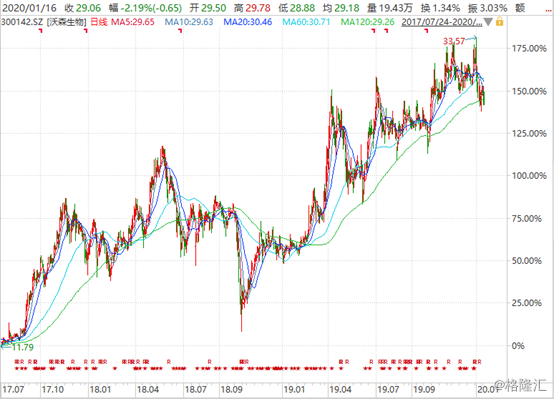Open the date range dropdown arrow

pos(488,22)
